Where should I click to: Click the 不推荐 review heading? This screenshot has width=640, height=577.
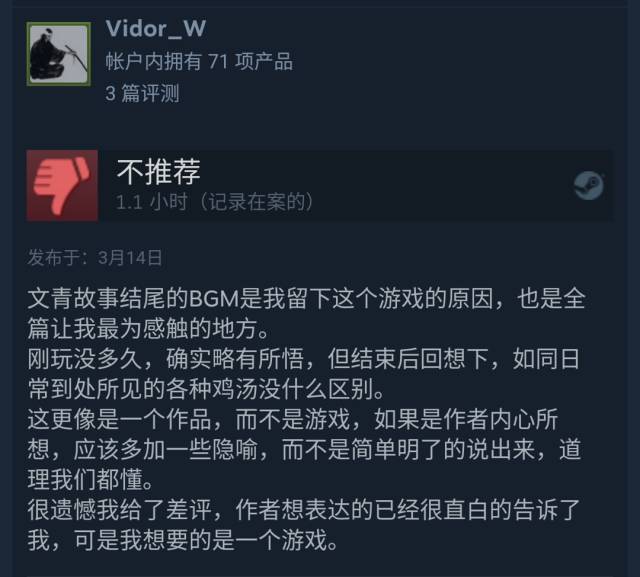pyautogui.click(x=158, y=172)
